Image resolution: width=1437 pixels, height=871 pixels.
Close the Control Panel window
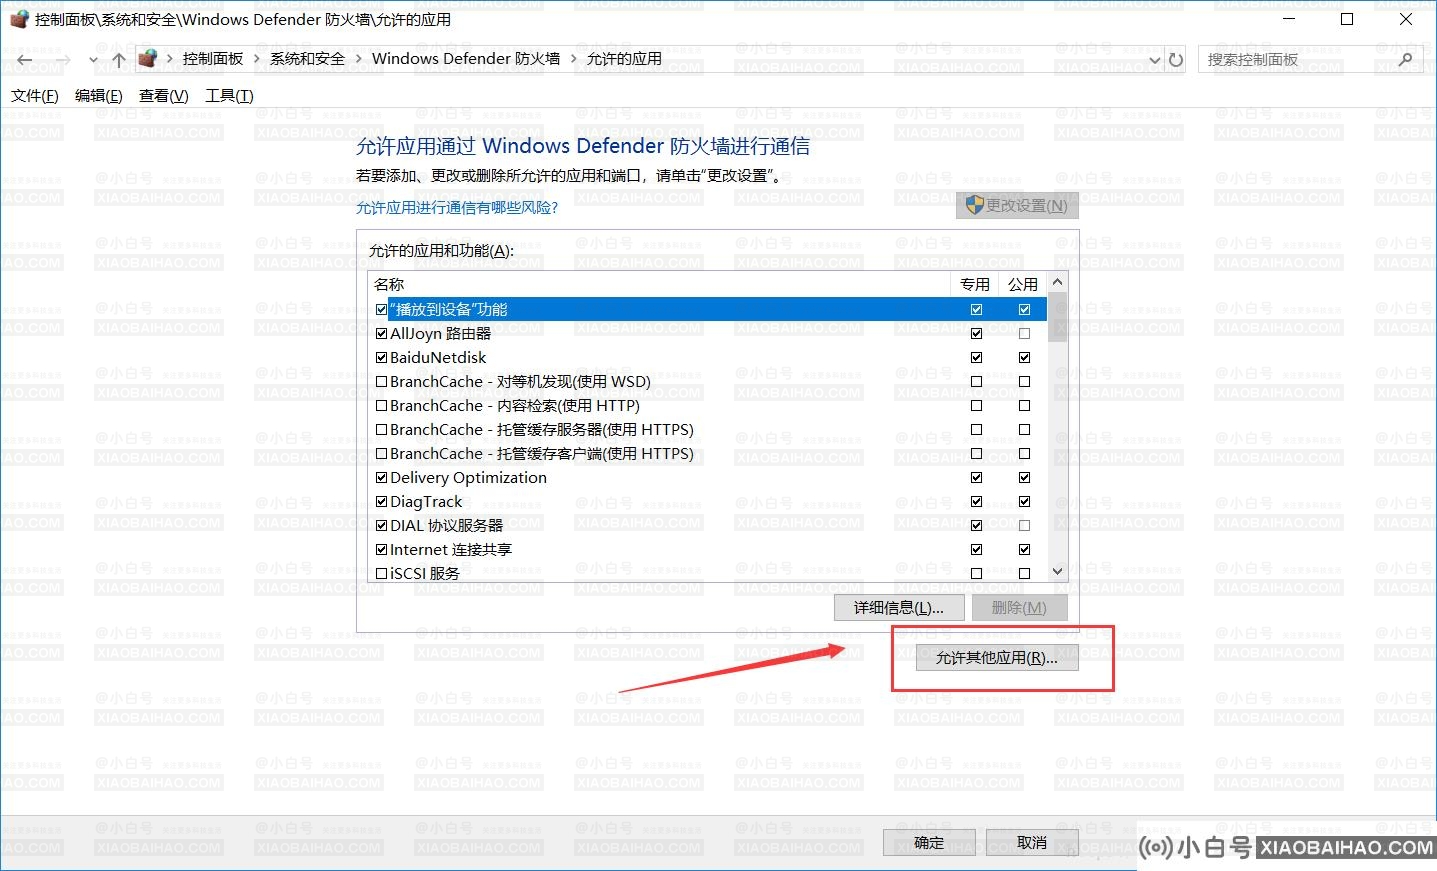(x=1405, y=19)
